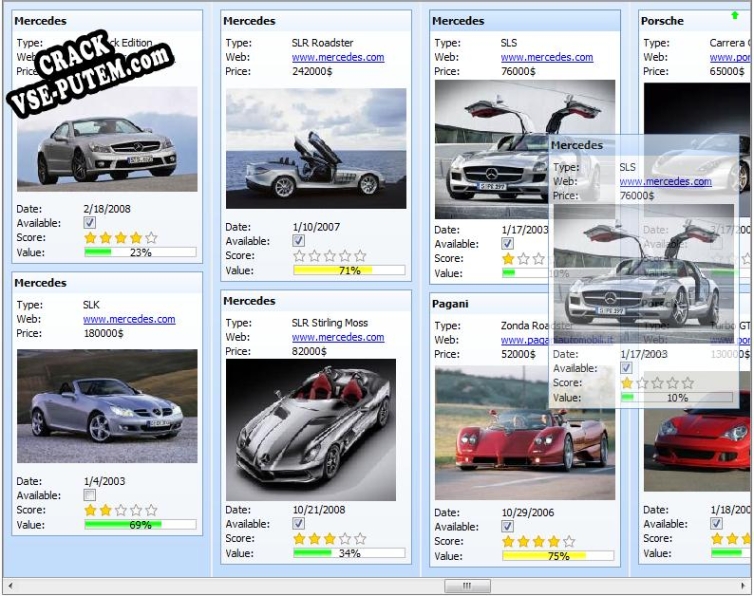Screen dimensions: 754x596
Task: Uncheck Available on card dated 2/18/2008
Action: tap(89, 222)
